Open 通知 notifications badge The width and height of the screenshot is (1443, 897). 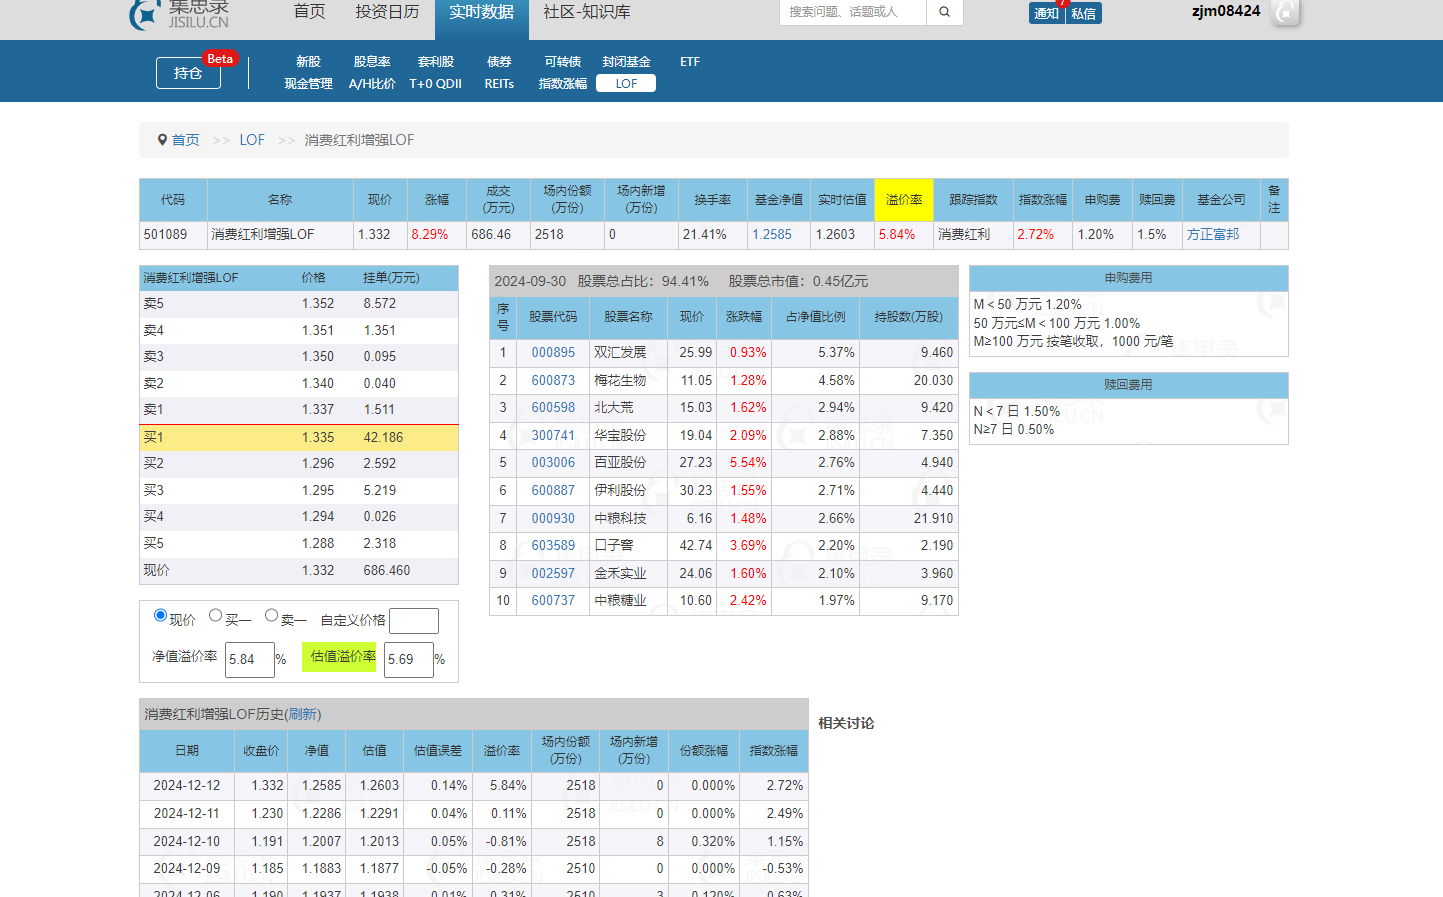click(1046, 13)
